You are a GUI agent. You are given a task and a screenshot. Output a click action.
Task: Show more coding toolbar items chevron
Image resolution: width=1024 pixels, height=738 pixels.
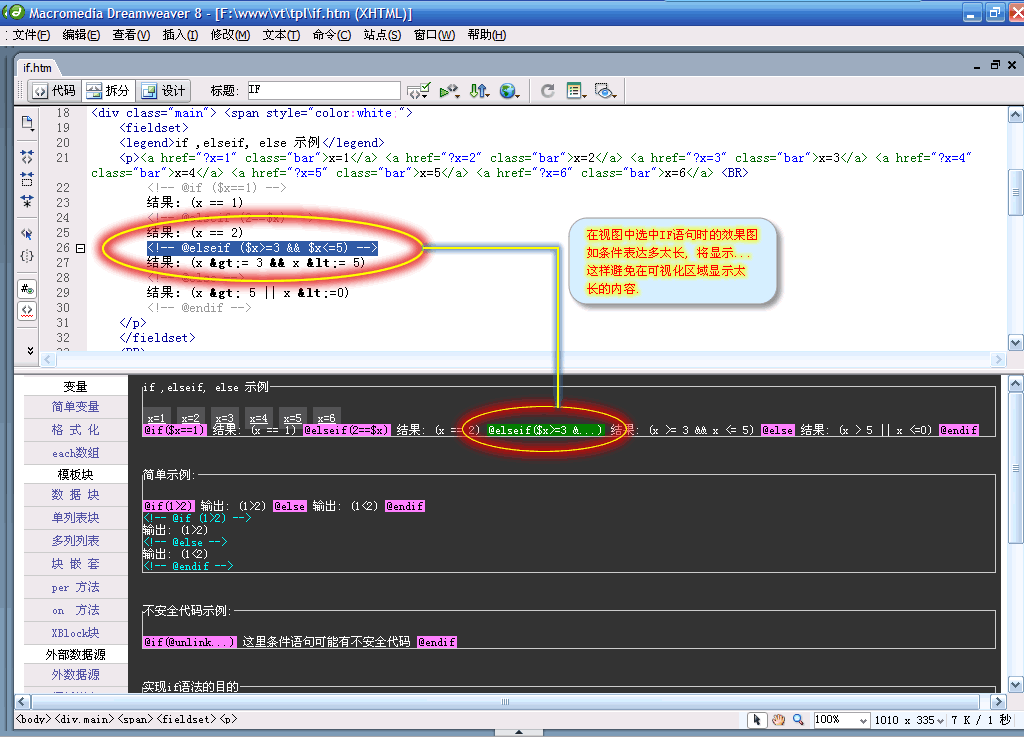coord(30,351)
